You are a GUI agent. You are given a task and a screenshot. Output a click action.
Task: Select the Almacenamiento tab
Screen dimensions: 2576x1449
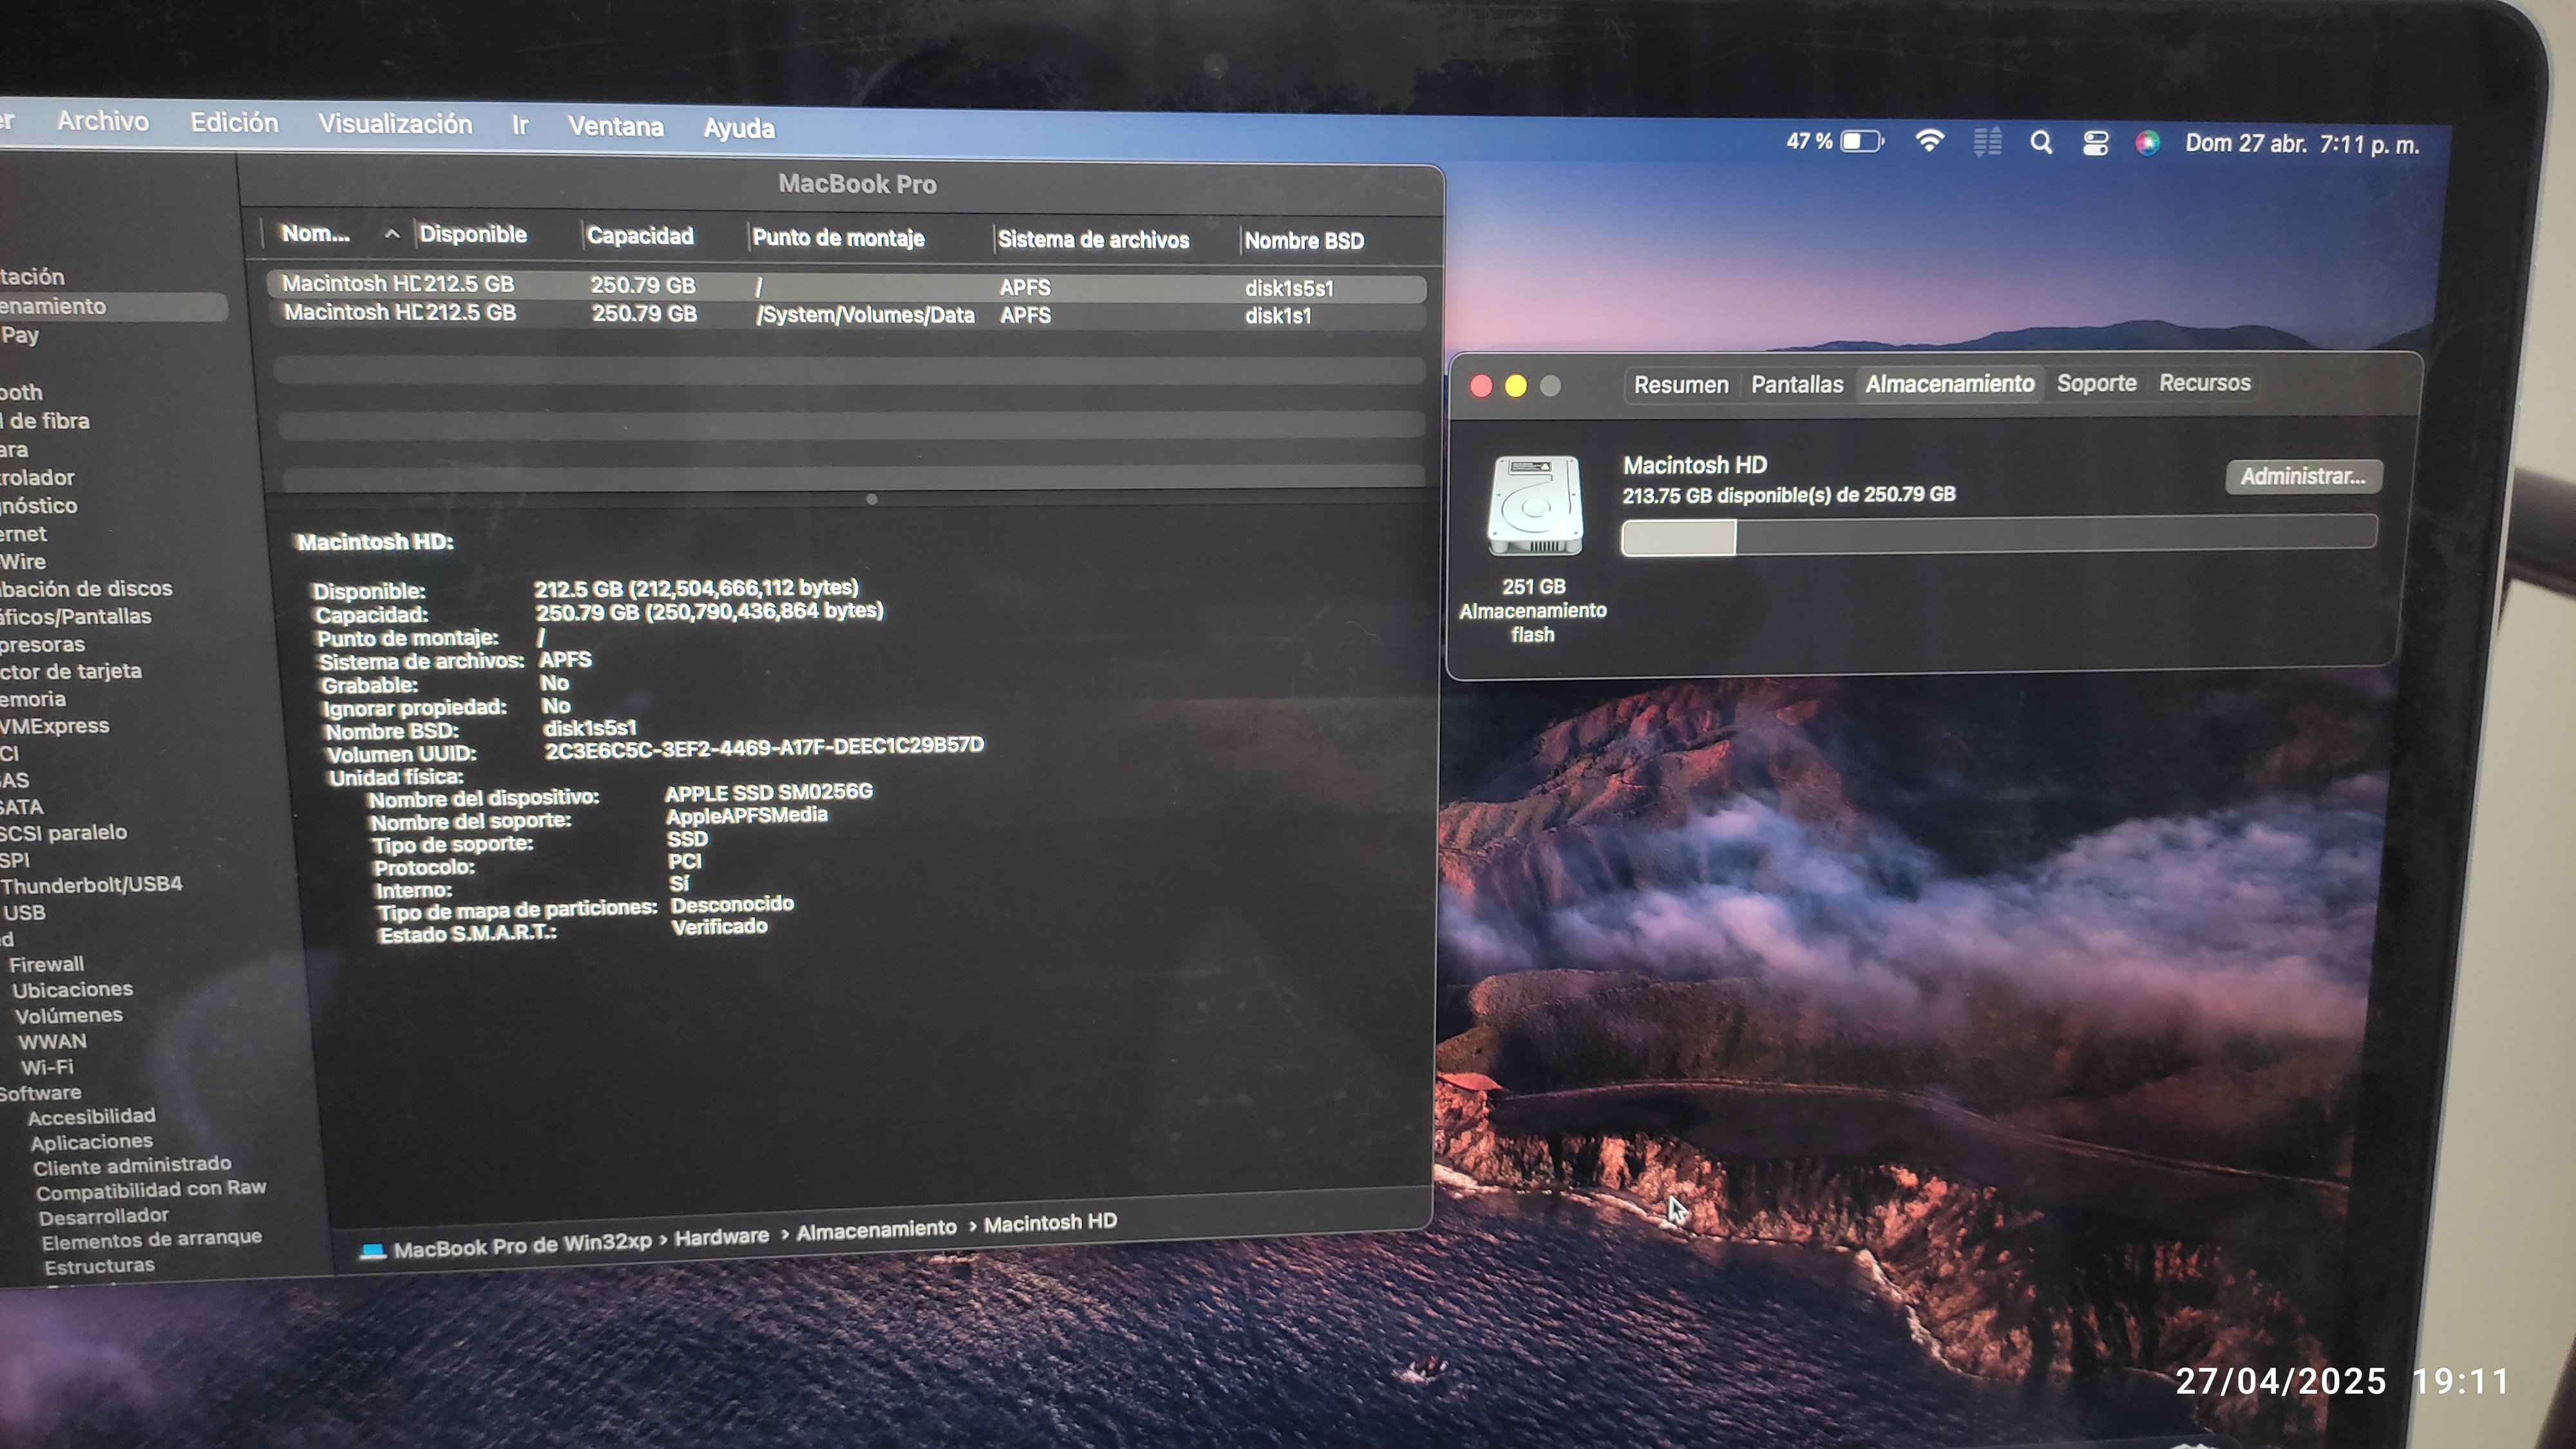(x=1950, y=384)
